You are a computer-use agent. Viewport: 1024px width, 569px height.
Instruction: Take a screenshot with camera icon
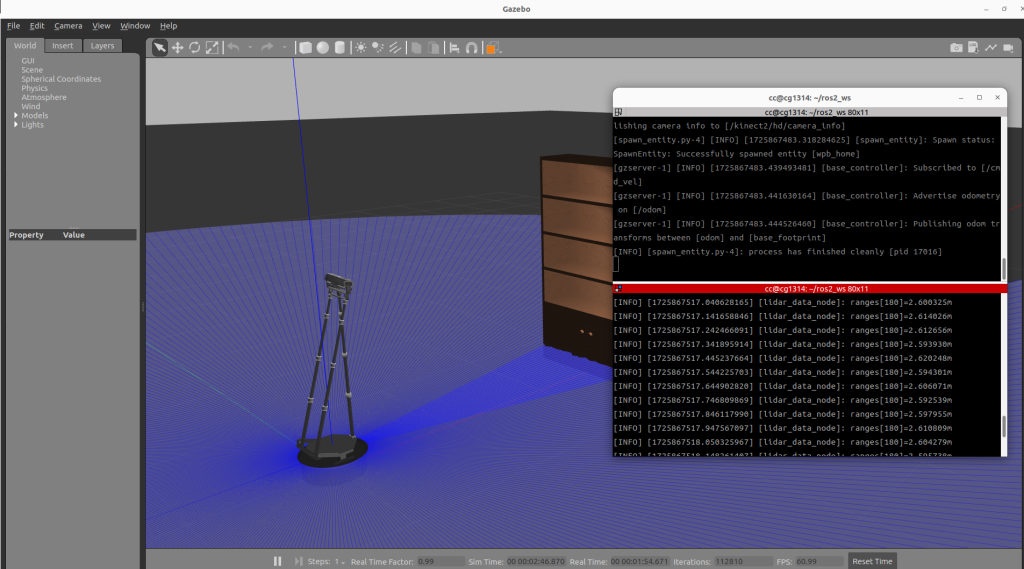[x=956, y=47]
